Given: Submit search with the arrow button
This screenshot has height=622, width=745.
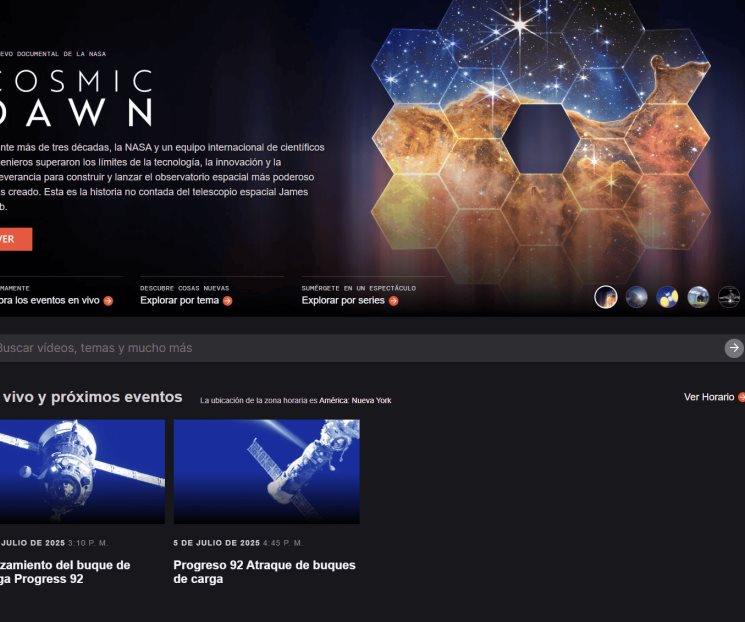Looking at the screenshot, I should pyautogui.click(x=734, y=348).
